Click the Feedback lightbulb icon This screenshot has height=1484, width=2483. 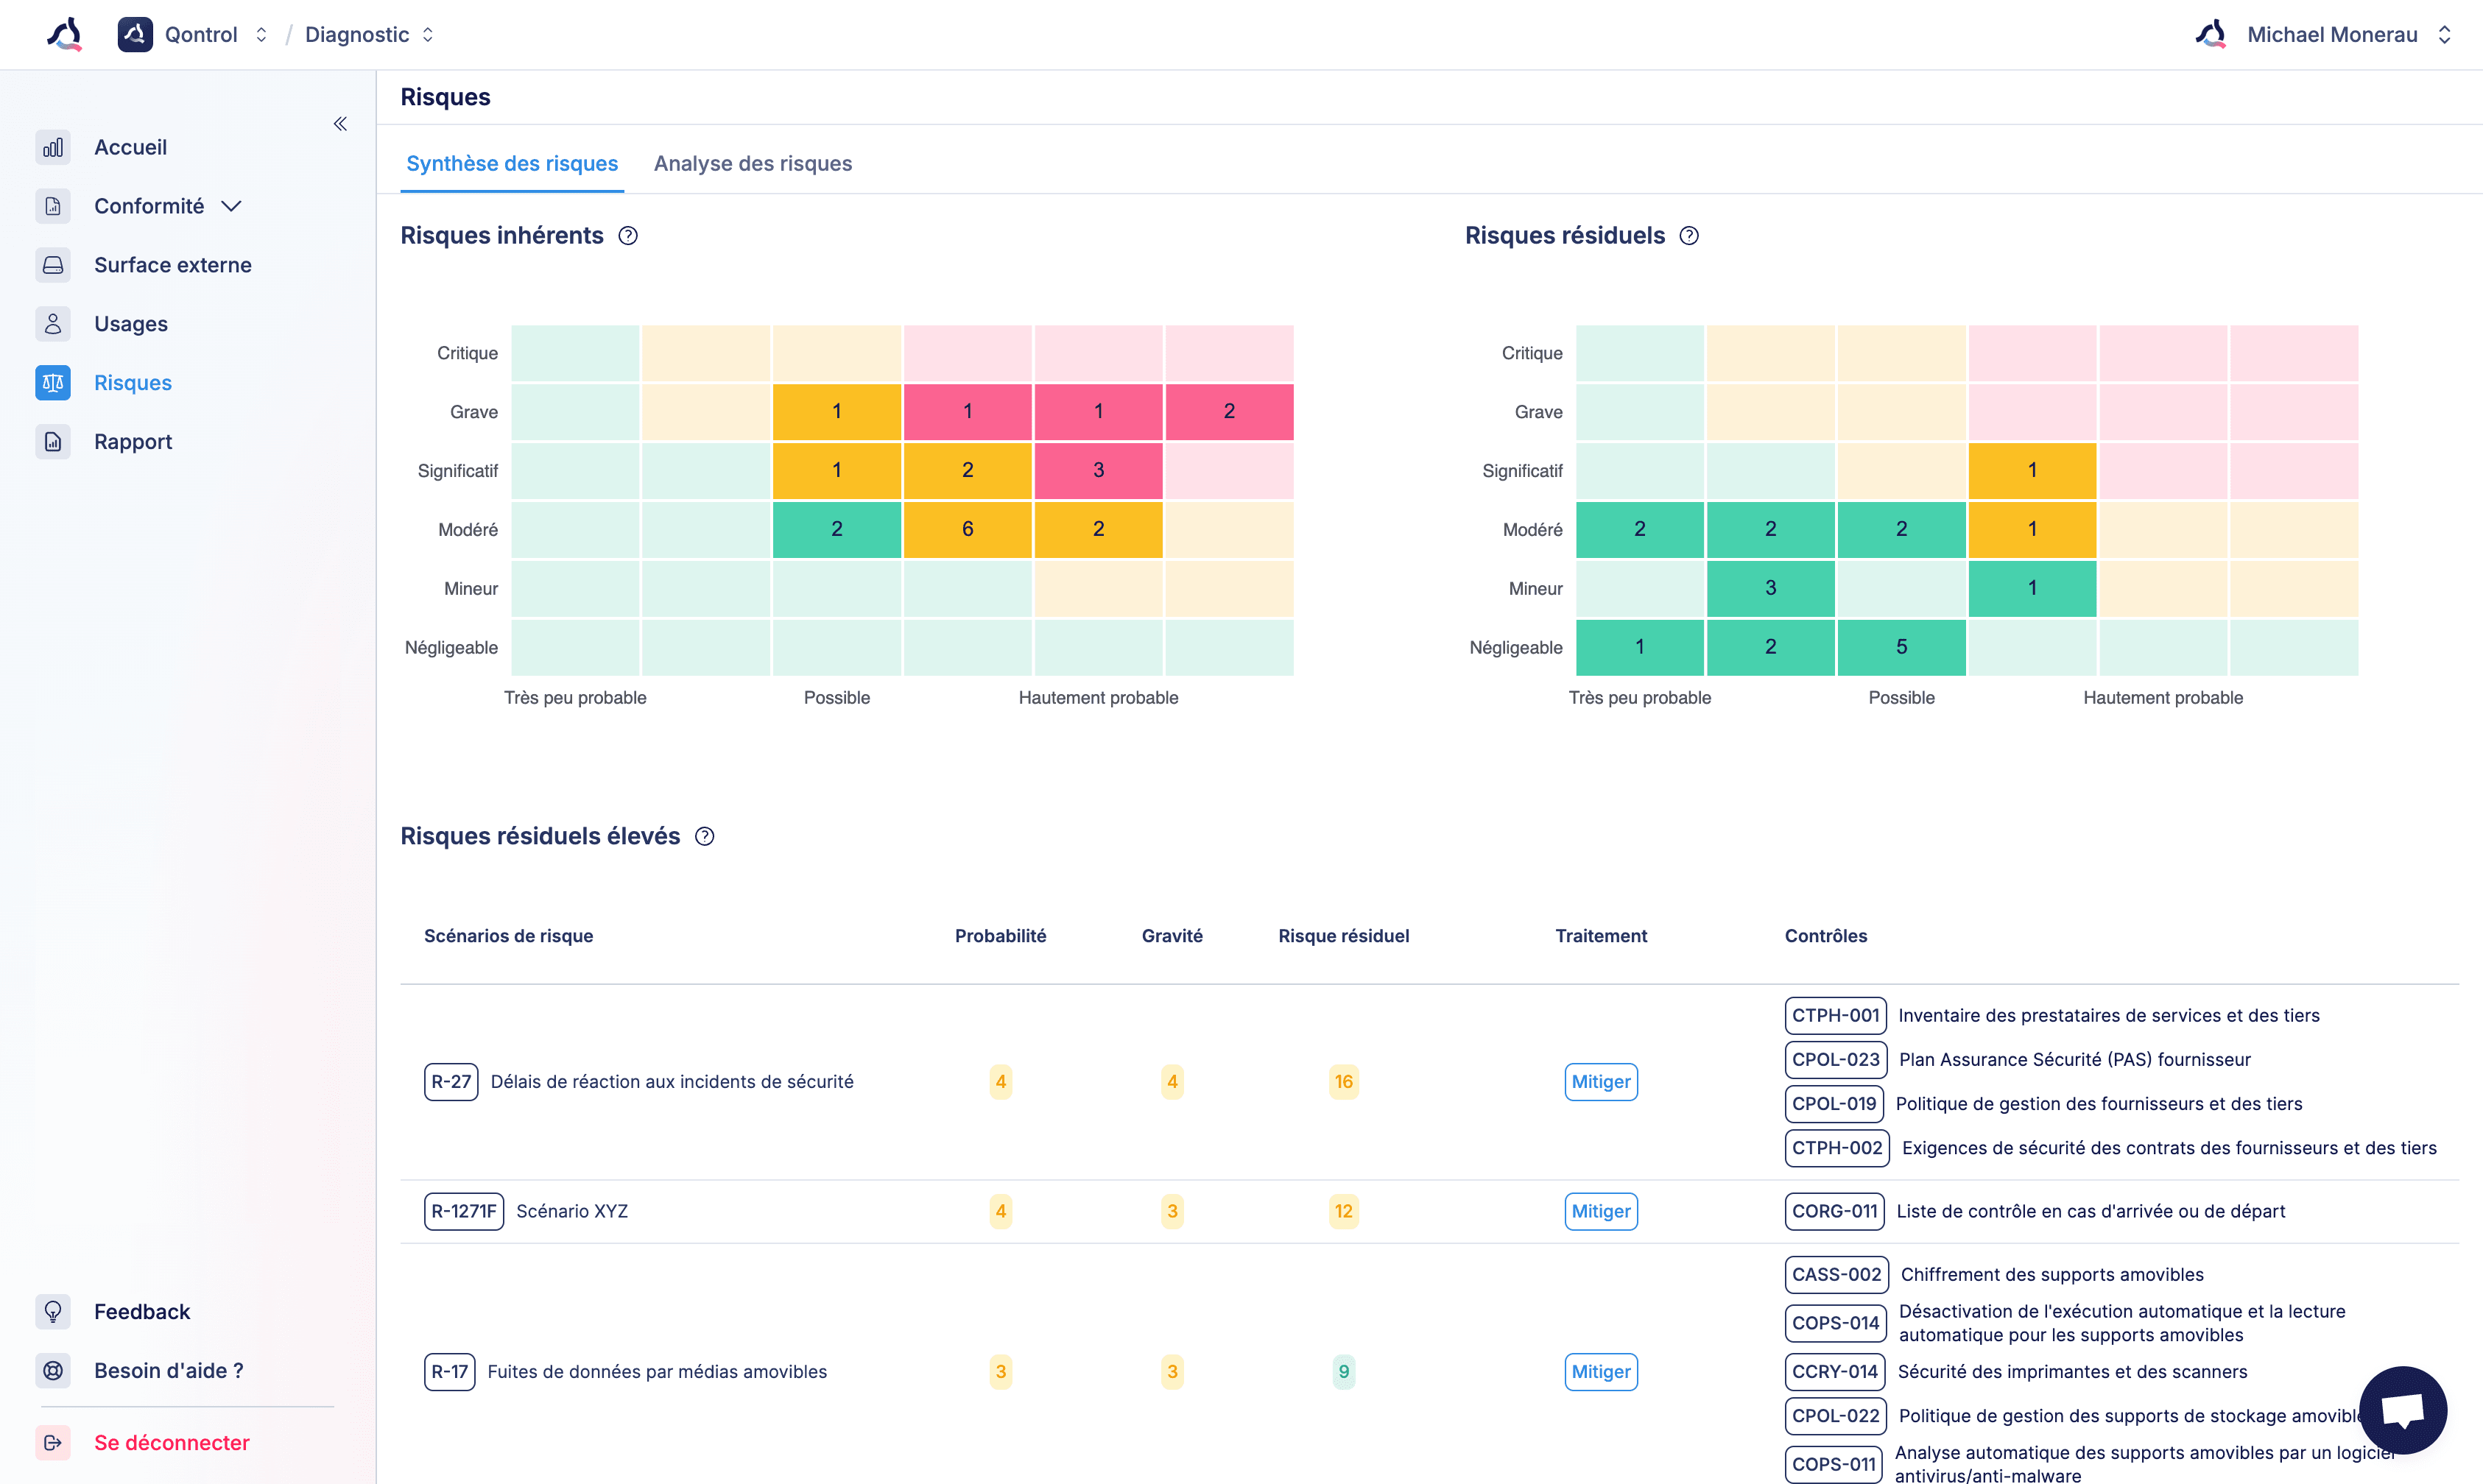tap(53, 1312)
